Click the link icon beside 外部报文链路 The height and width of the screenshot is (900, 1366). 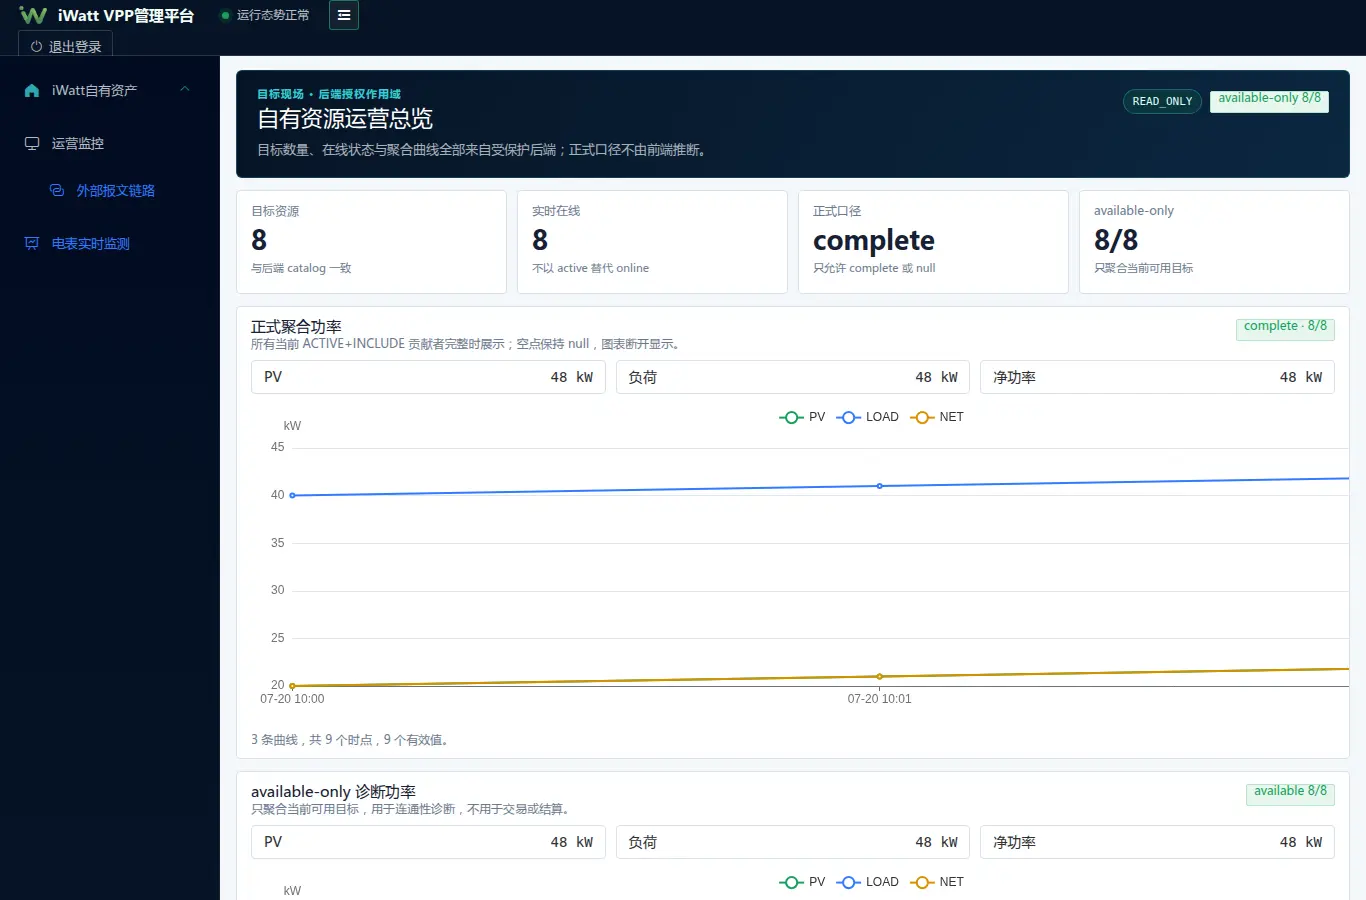point(57,190)
